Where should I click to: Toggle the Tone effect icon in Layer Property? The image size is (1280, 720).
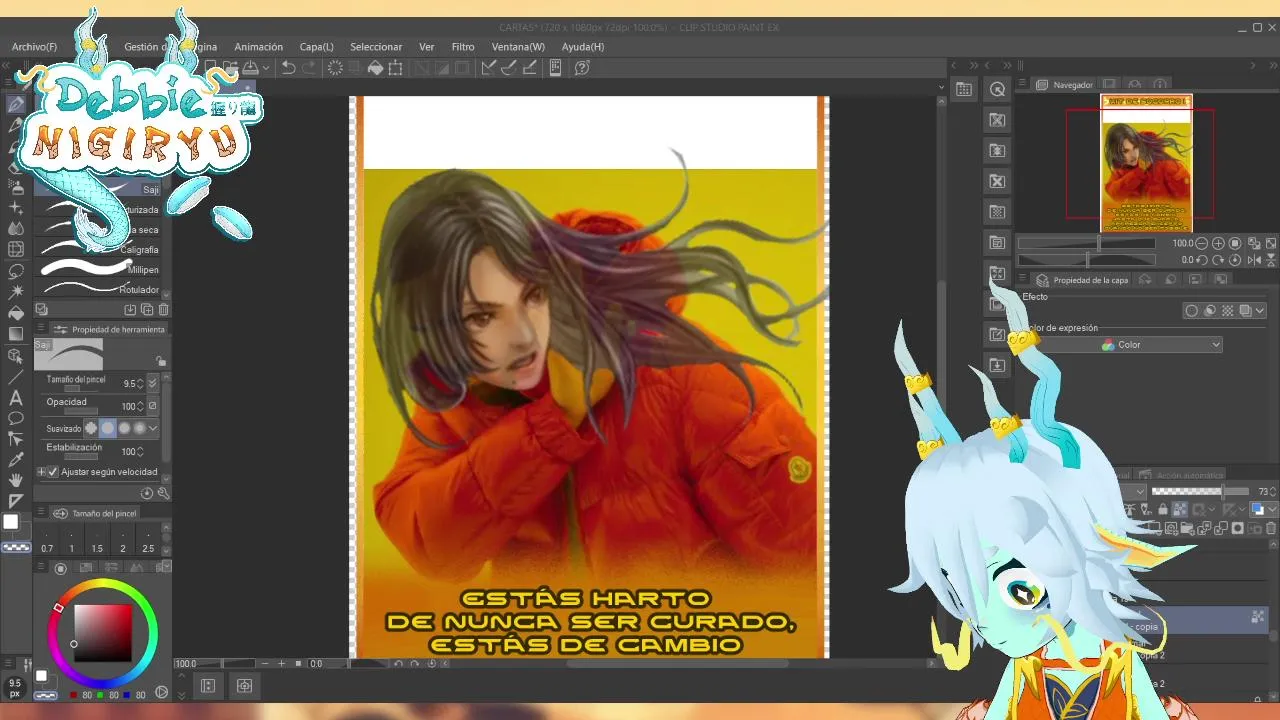point(1228,311)
